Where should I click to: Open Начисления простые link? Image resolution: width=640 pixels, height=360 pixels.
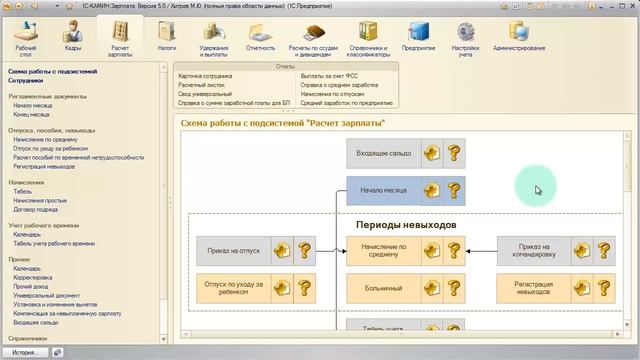40,200
